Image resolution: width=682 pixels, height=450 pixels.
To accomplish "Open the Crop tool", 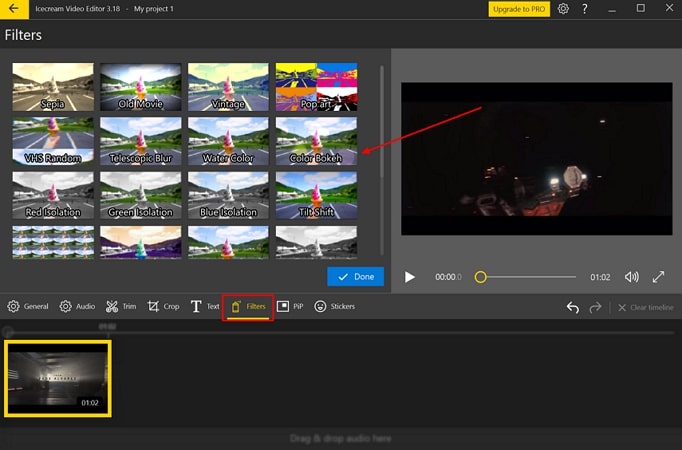I will click(163, 307).
